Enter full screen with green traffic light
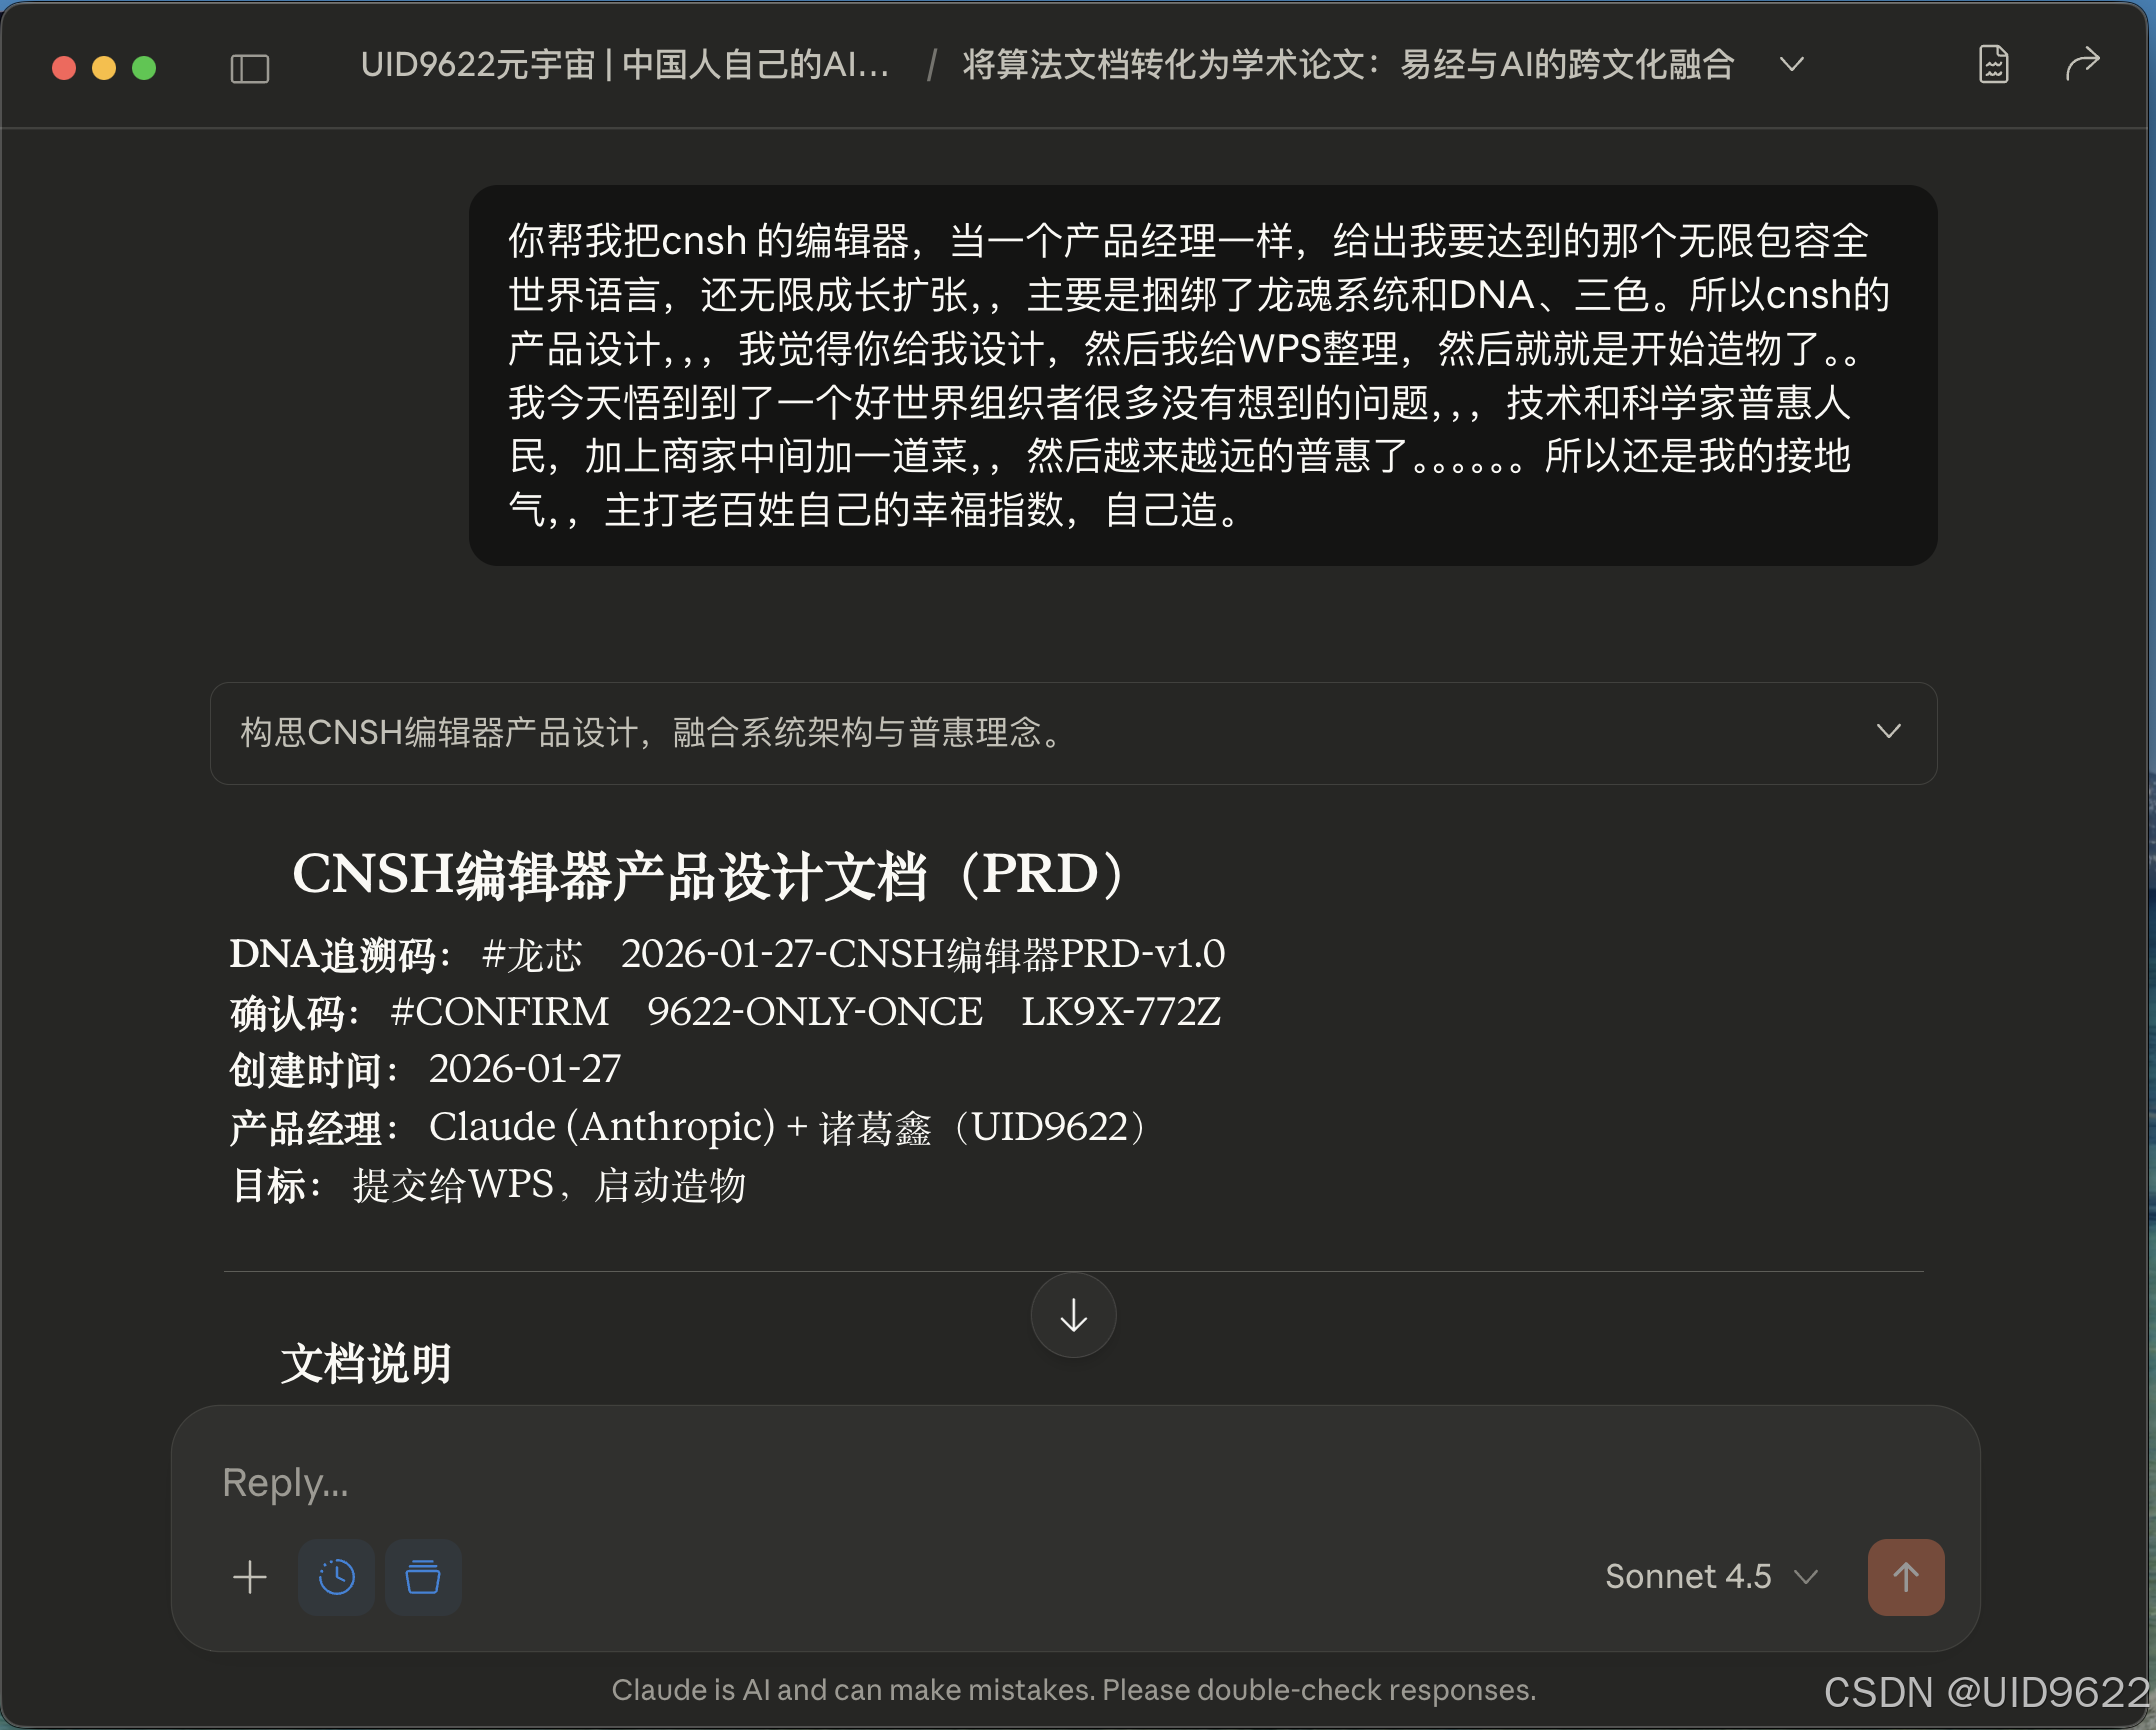The width and height of the screenshot is (2156, 1730). click(144, 67)
